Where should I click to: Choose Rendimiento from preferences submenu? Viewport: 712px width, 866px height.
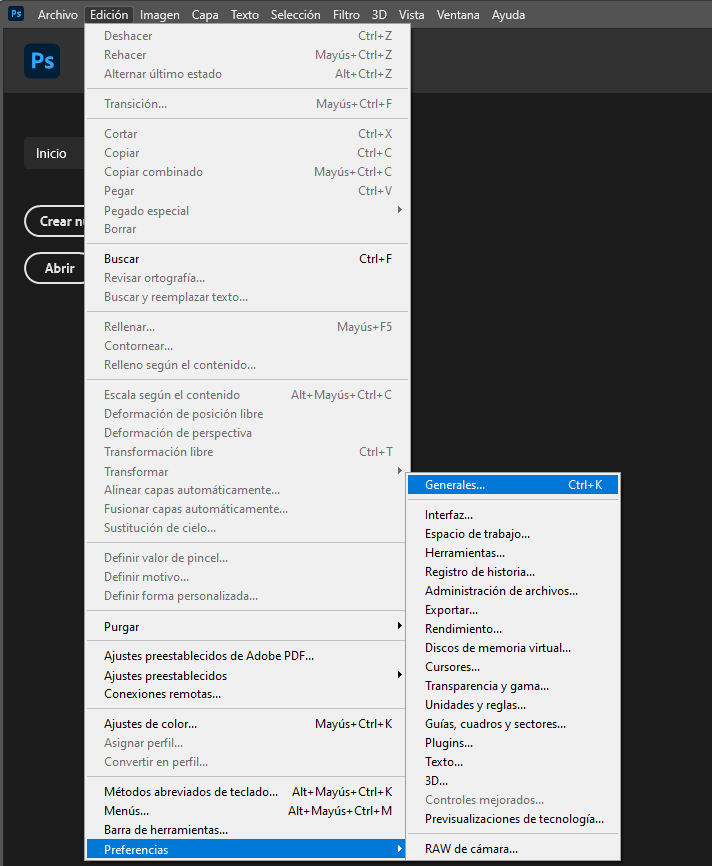463,629
